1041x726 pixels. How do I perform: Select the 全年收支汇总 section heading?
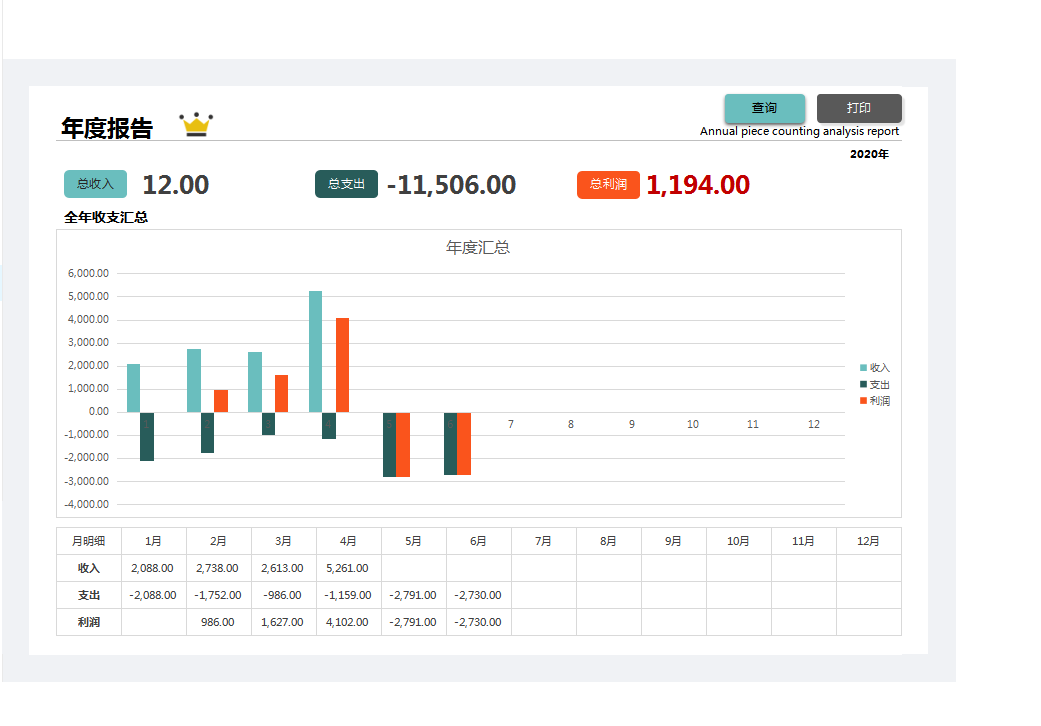coord(106,217)
